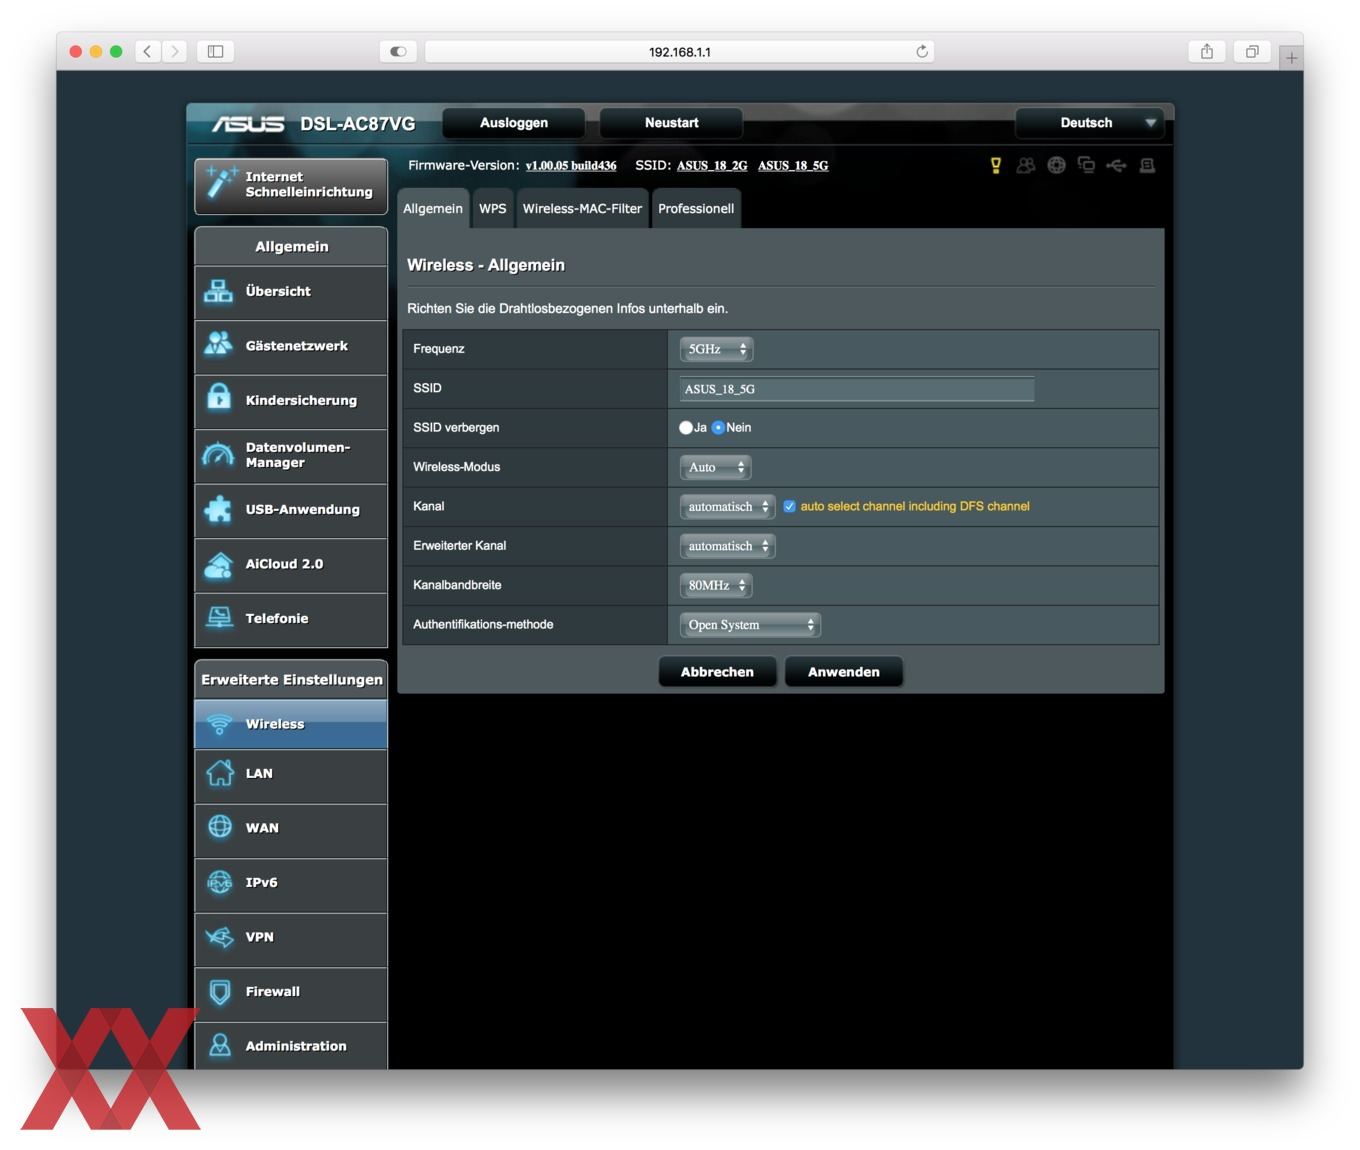Viewport: 1360px width, 1150px height.
Task: Open firmware version v1.00.05 build436 link
Action: coord(571,166)
